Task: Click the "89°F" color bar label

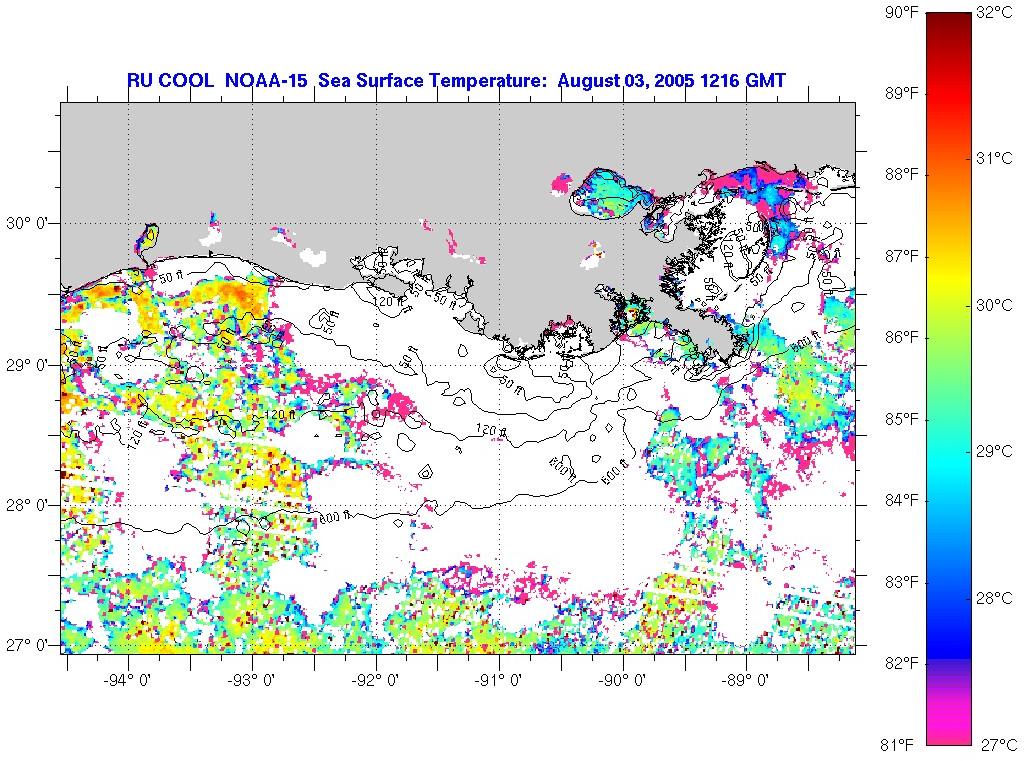Action: [x=901, y=93]
